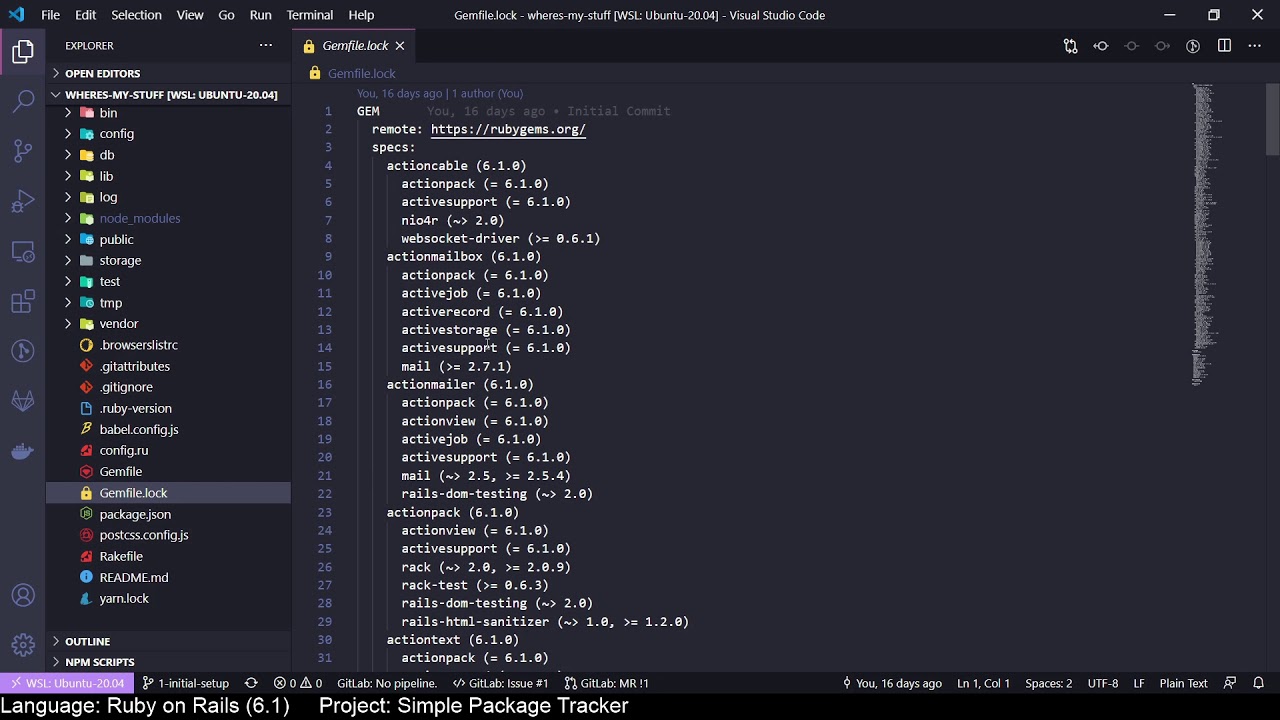The height and width of the screenshot is (720, 1280).
Task: Click the split editor right icon
Action: tap(1224, 46)
